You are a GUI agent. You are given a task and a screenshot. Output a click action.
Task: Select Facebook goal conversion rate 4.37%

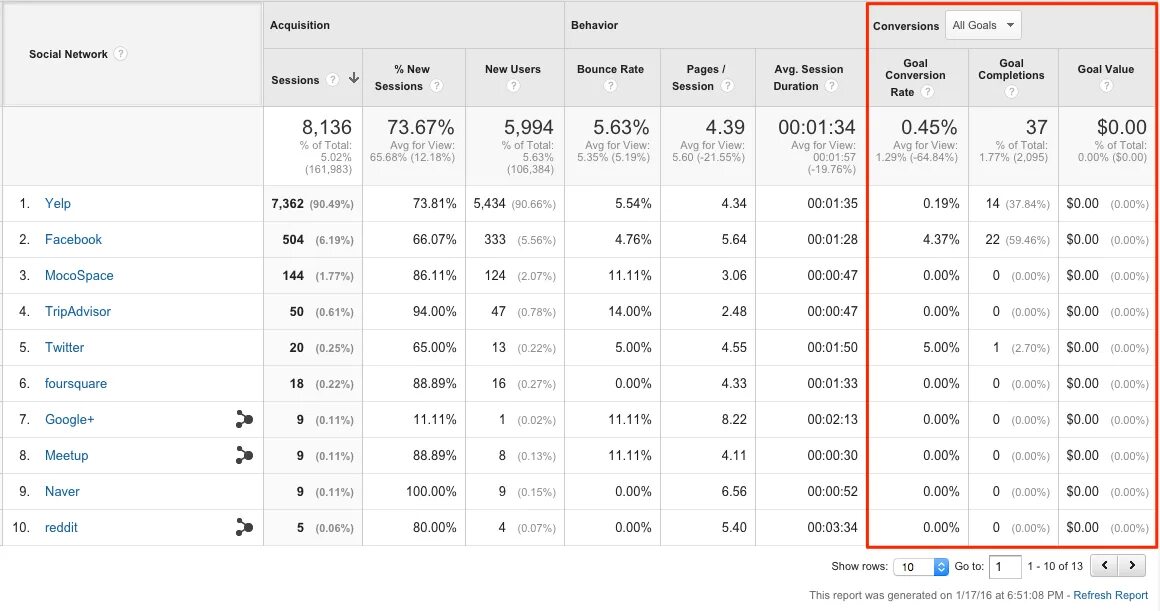941,240
